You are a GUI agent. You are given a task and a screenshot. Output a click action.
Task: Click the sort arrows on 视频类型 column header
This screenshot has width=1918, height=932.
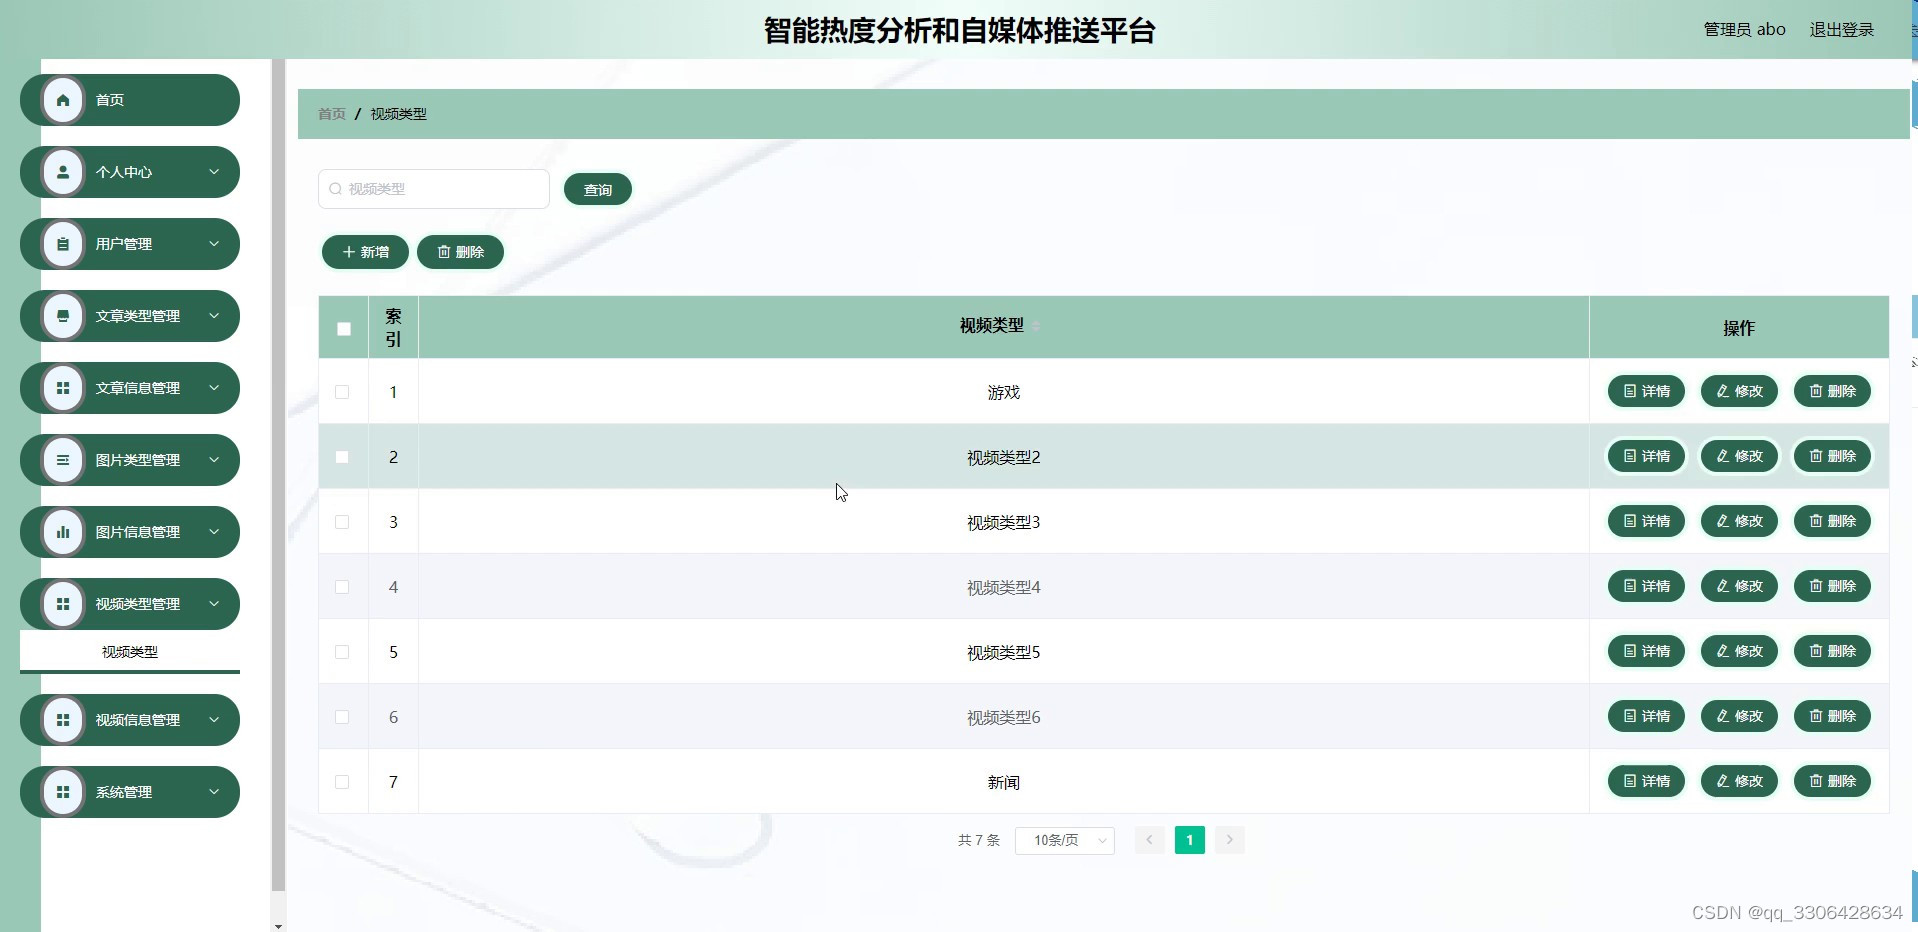point(1037,326)
